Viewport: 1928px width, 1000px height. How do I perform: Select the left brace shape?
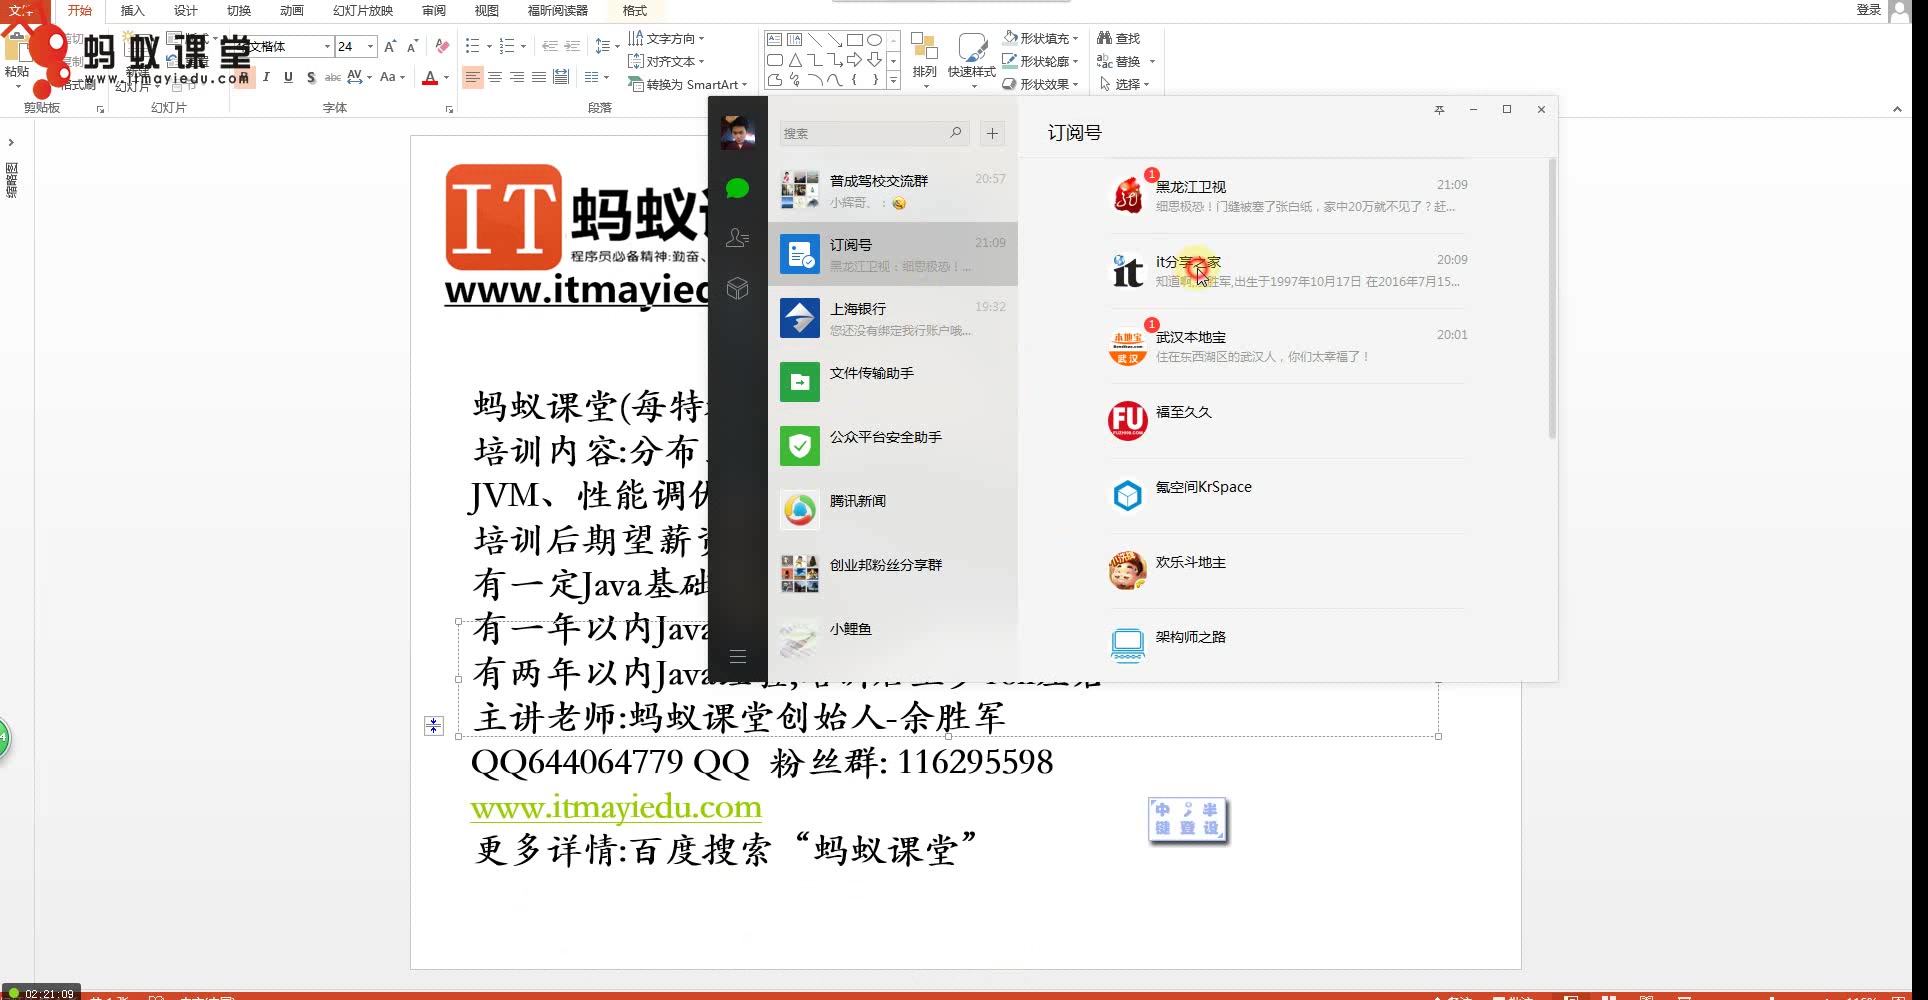click(x=855, y=80)
